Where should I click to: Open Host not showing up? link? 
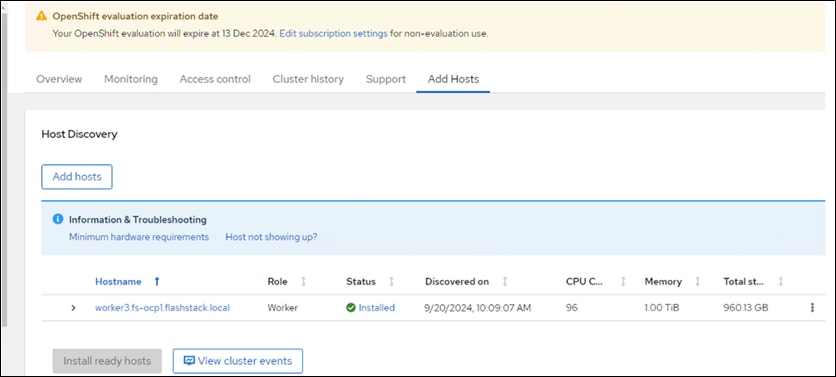(x=271, y=237)
